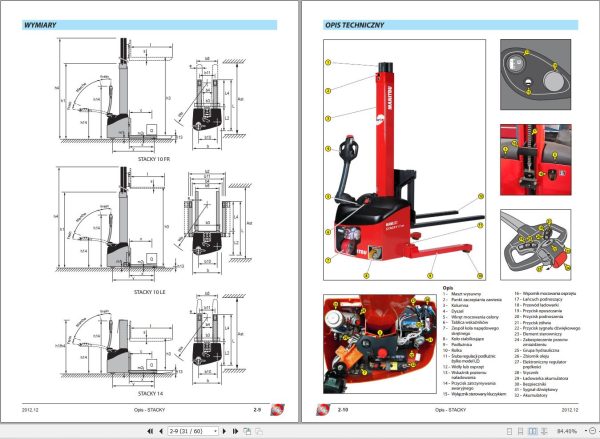Image resolution: width=600 pixels, height=439 pixels.
Task: Click the control handle detail image
Action: point(536,245)
